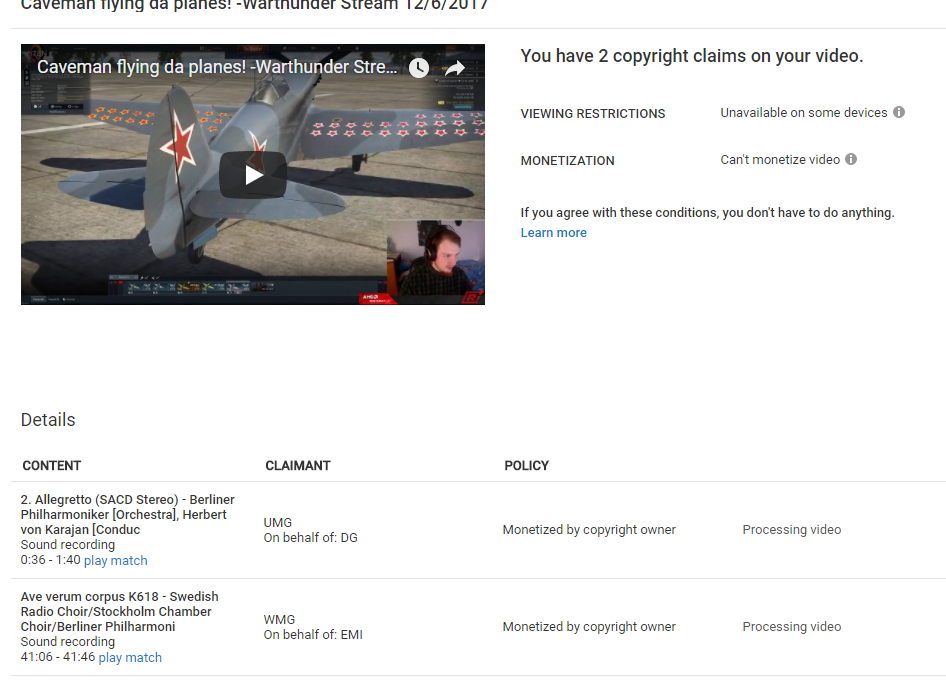Click Can't monetize video text
946x692 pixels.
[780, 160]
